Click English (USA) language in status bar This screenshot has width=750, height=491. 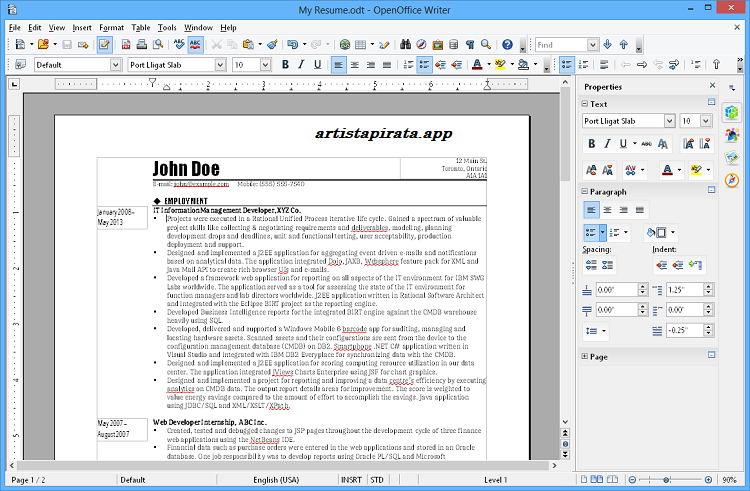(276, 480)
